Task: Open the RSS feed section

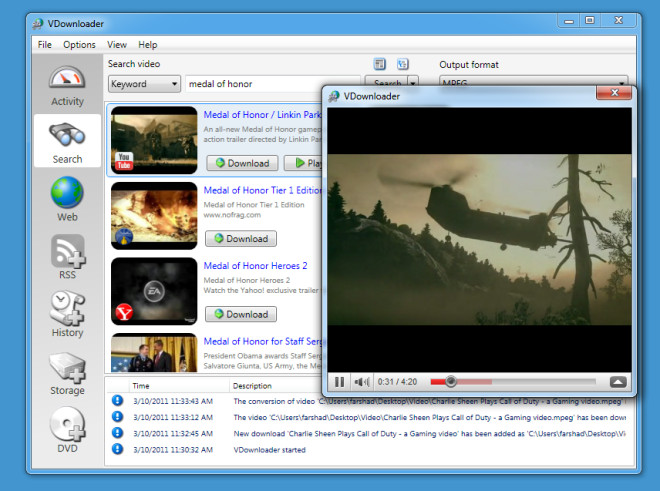Action: coord(67,257)
